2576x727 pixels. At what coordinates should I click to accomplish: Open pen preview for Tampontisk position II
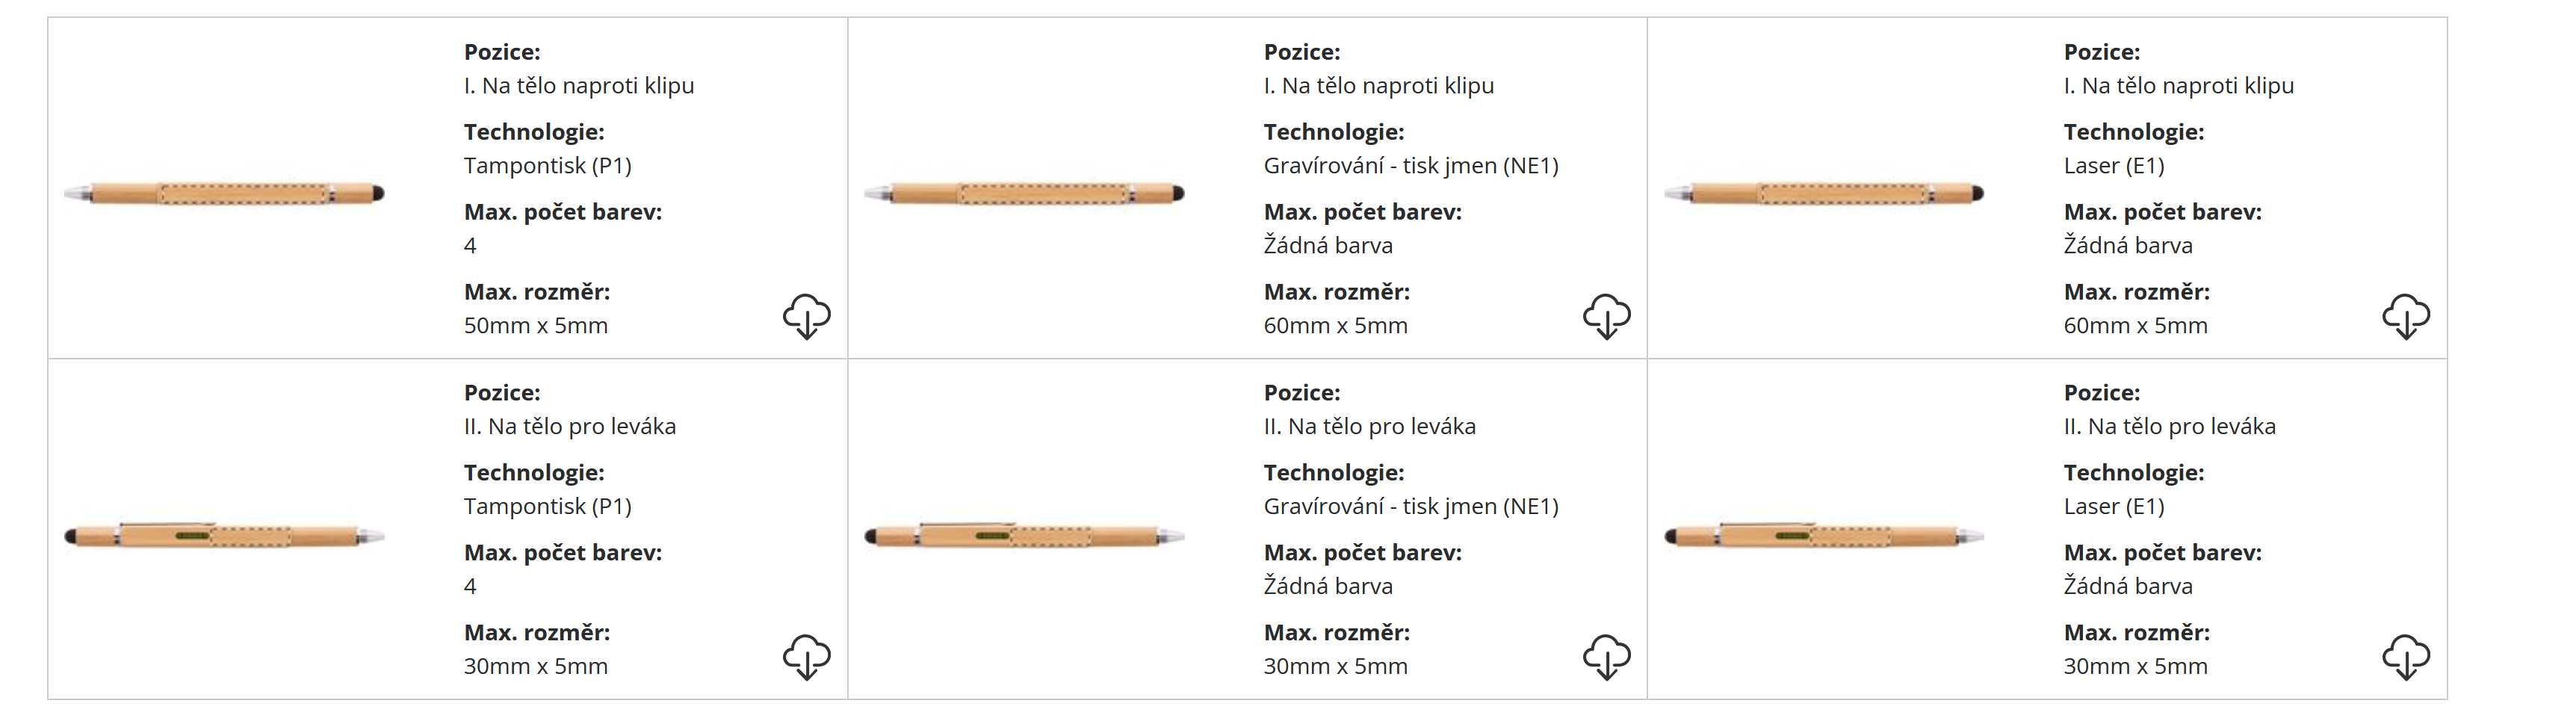pos(224,535)
